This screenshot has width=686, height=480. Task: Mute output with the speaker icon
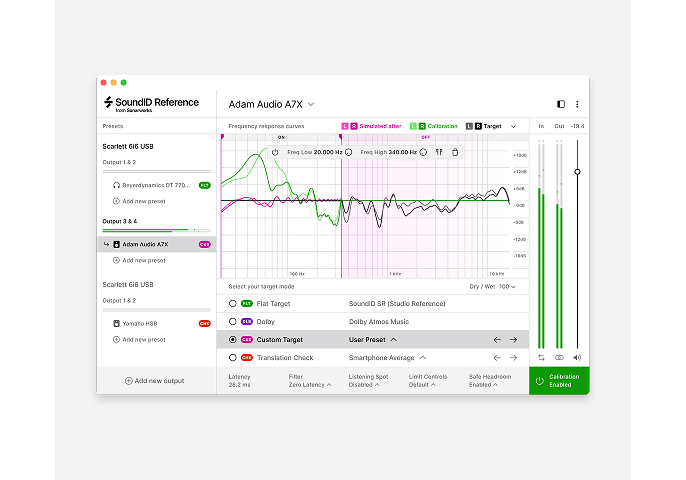click(x=577, y=357)
